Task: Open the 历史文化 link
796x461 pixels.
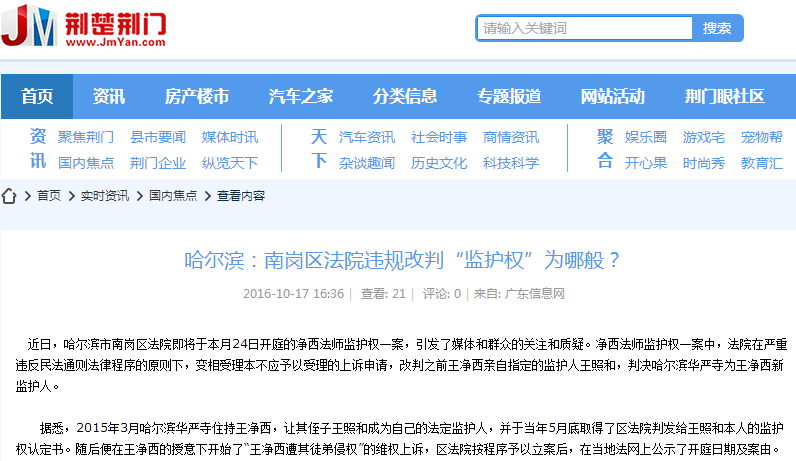Action: [439, 163]
